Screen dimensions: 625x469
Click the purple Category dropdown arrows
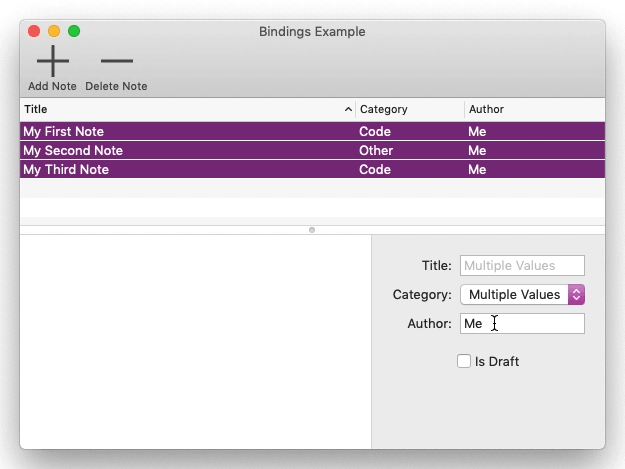point(576,294)
